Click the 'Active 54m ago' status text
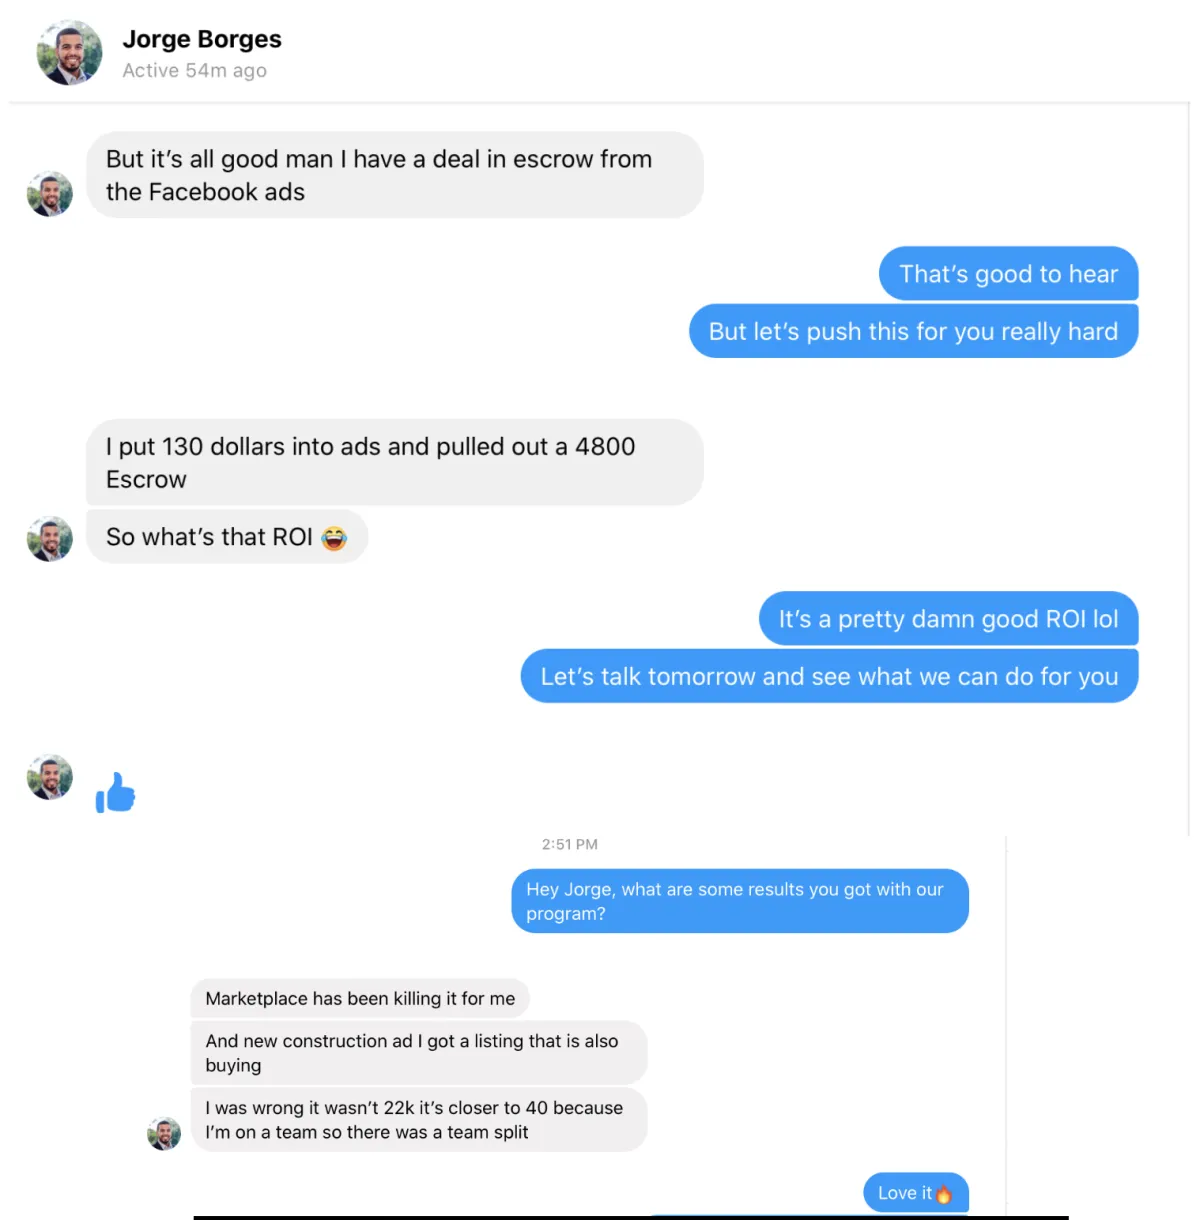 [x=195, y=71]
